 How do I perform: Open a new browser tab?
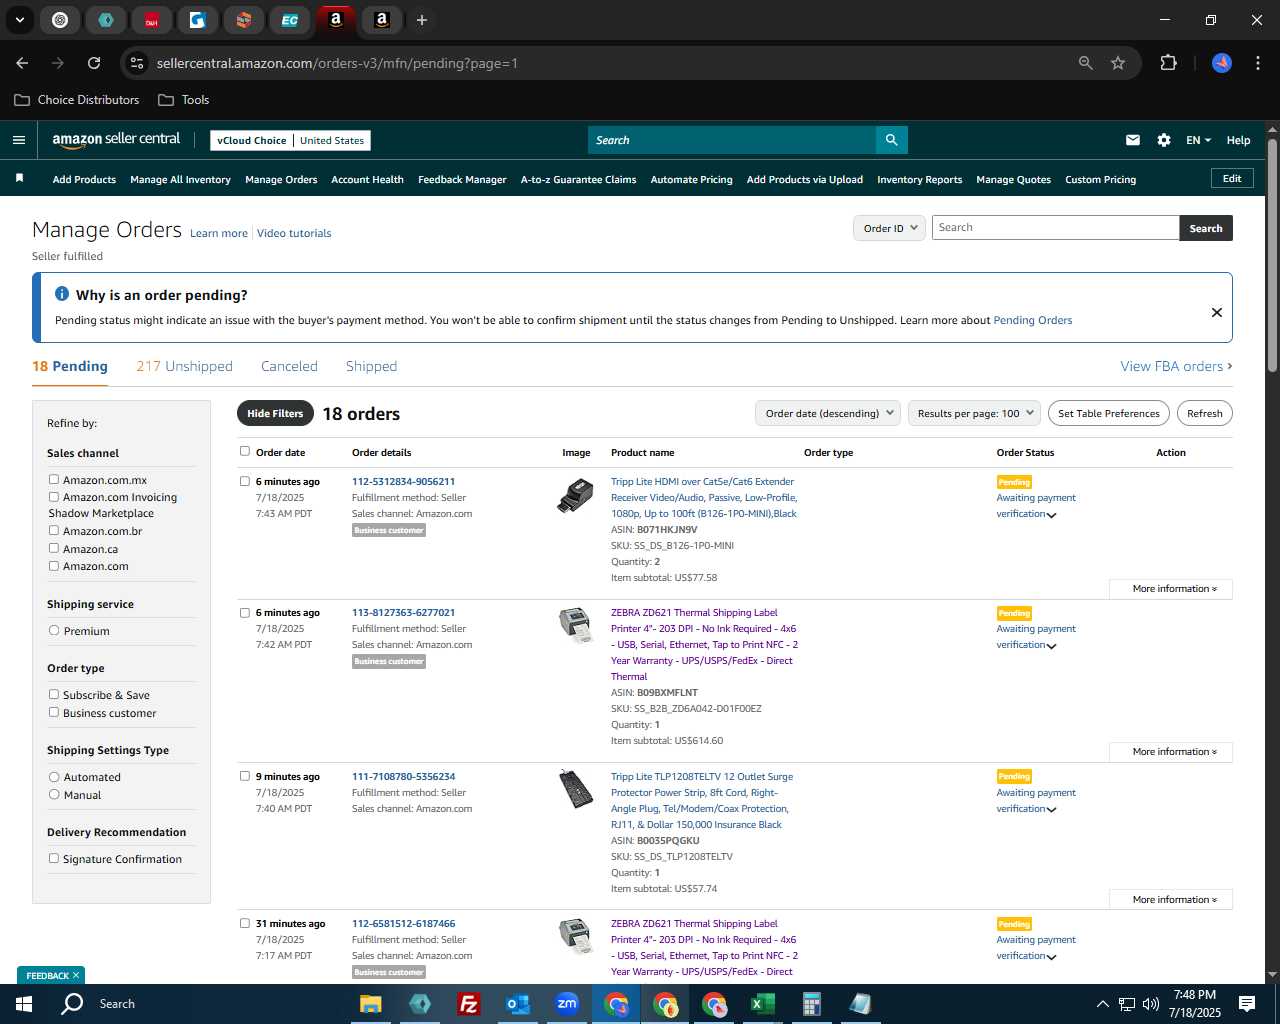tap(422, 20)
